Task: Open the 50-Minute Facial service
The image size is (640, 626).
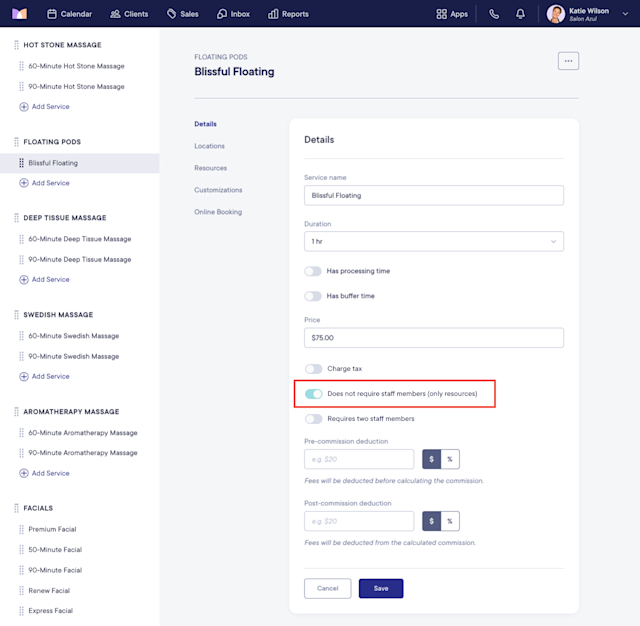Action: (55, 550)
